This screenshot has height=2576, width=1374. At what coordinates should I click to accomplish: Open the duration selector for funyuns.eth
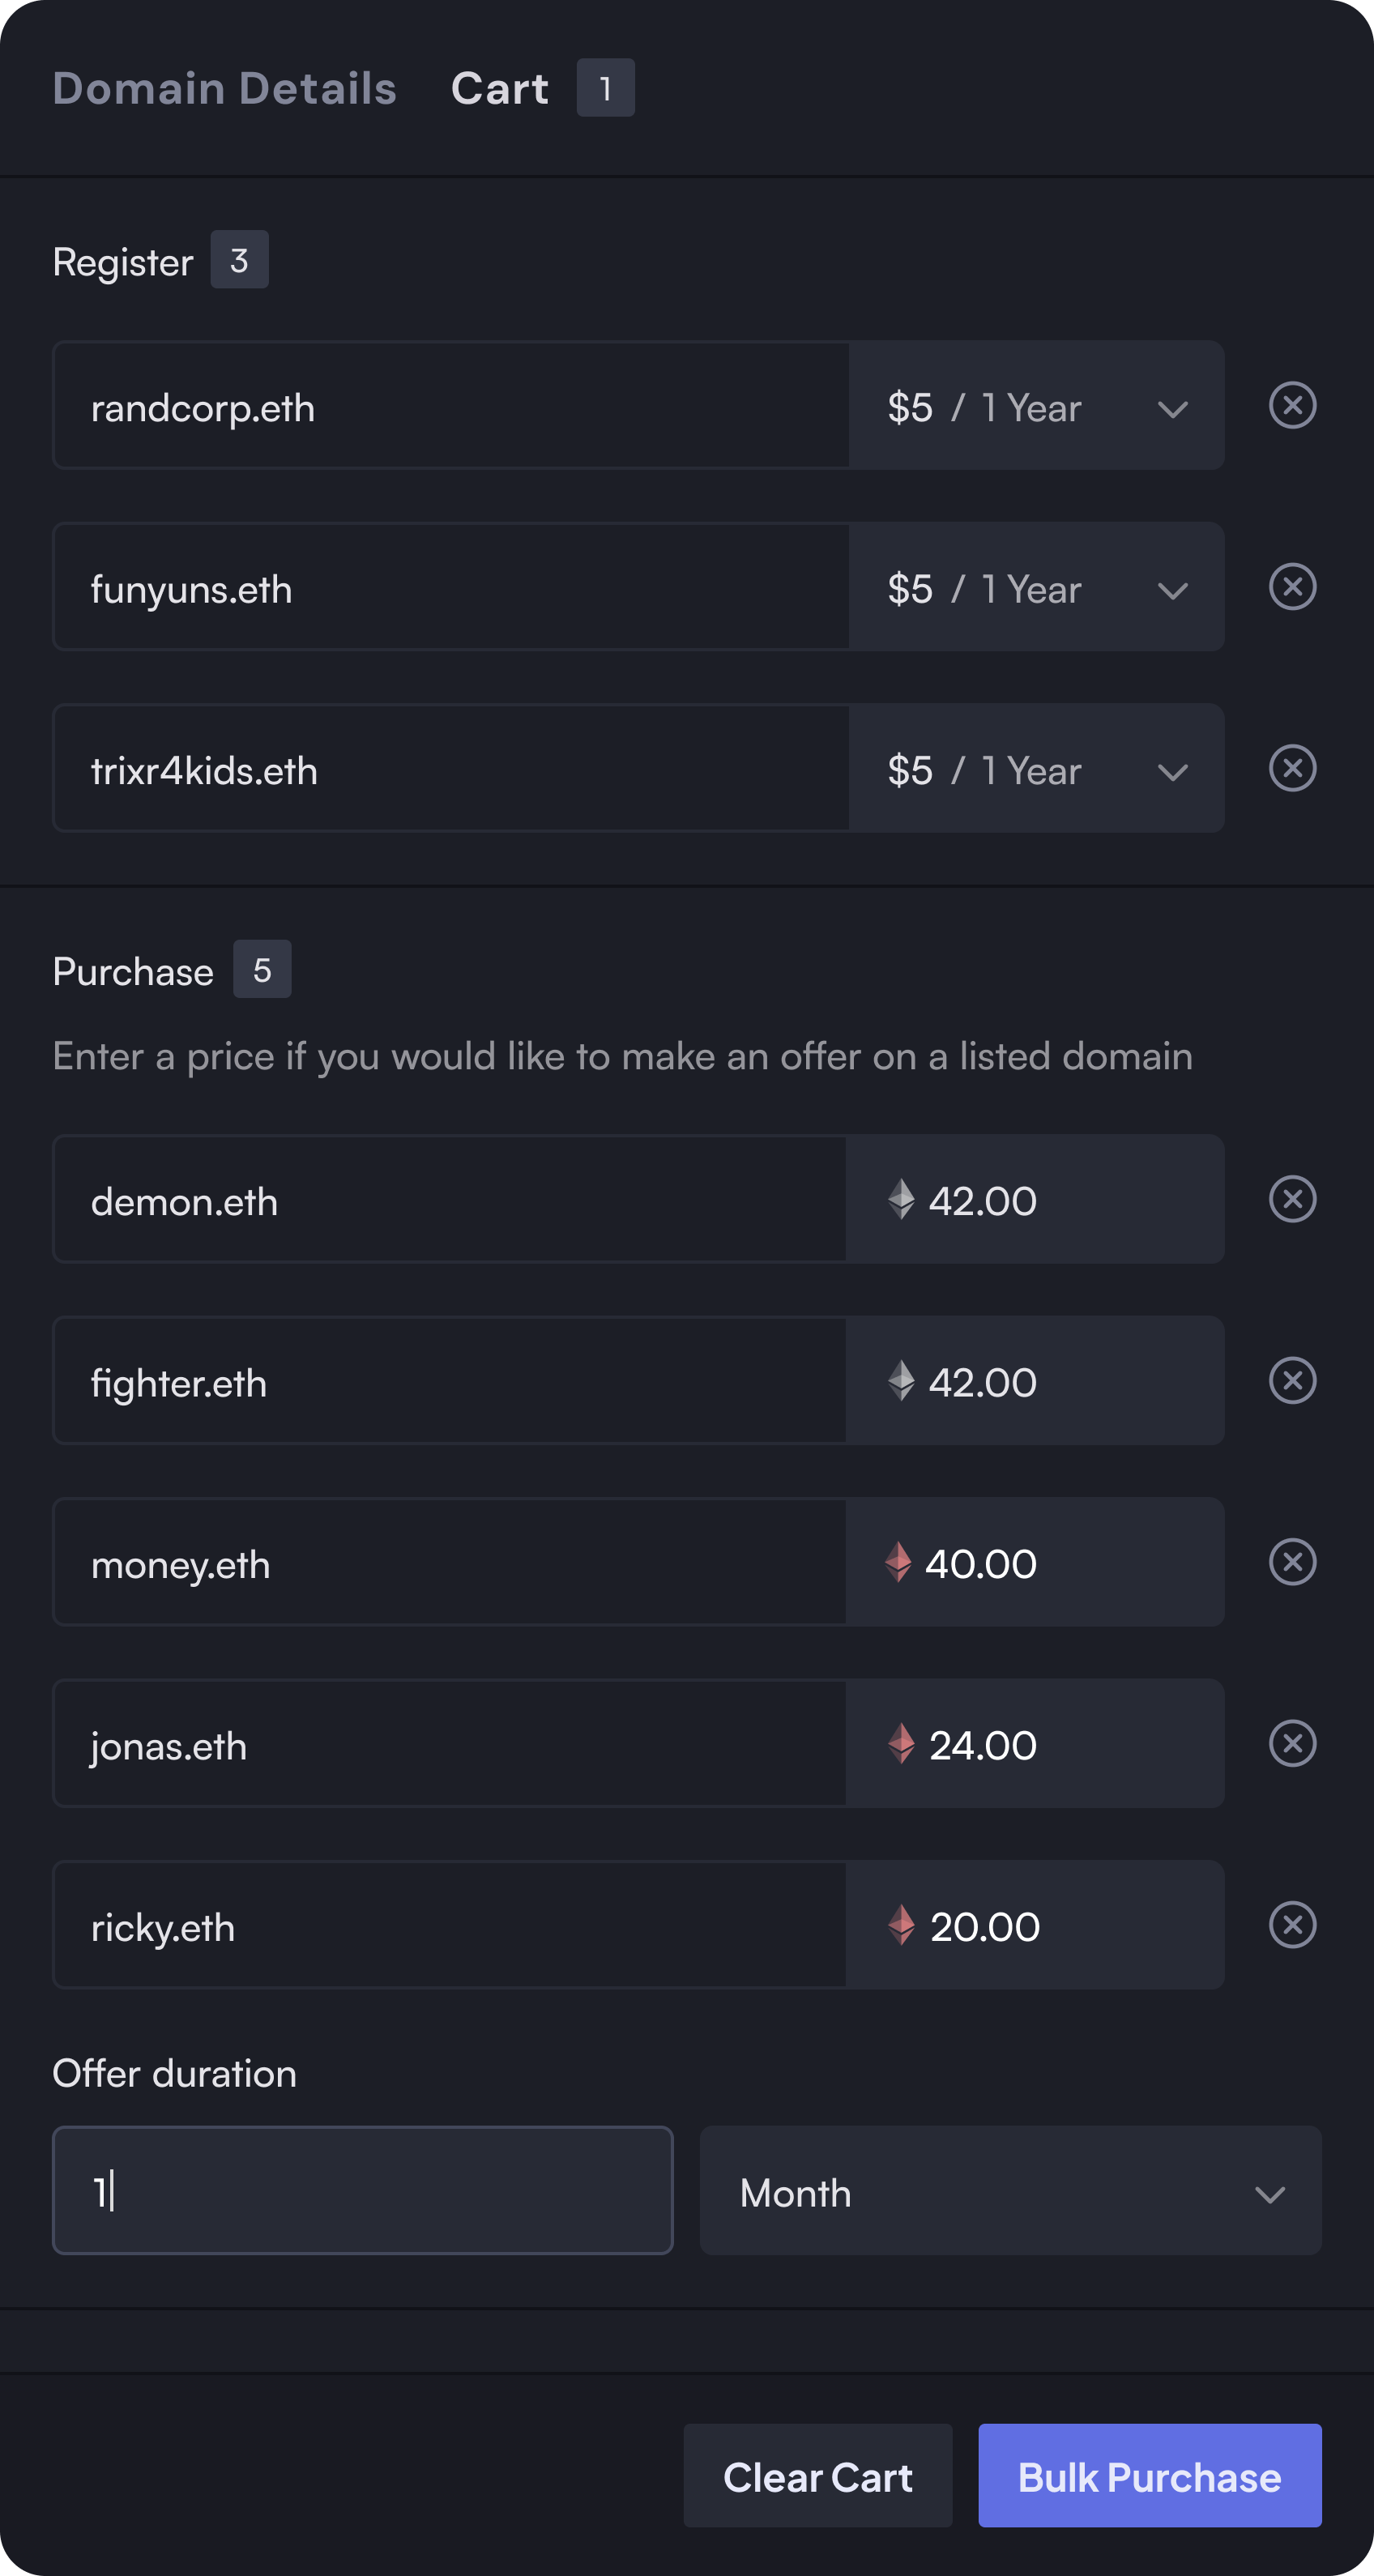[x=1172, y=590]
